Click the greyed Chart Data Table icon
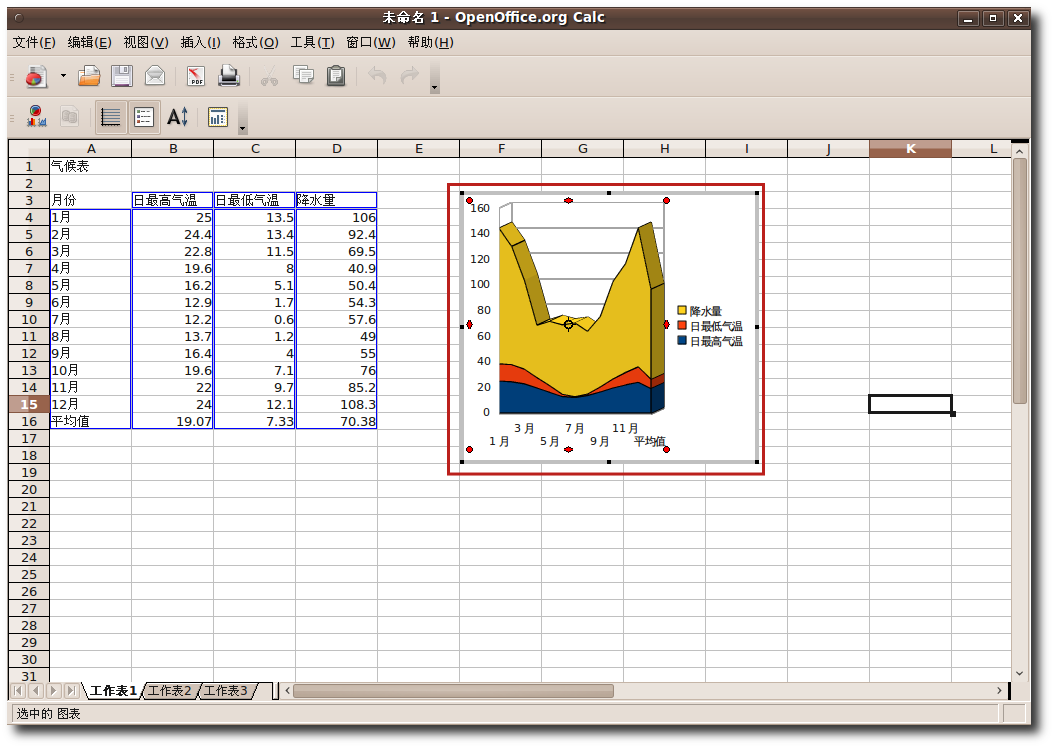This screenshot has width=1054, height=748. click(x=70, y=117)
